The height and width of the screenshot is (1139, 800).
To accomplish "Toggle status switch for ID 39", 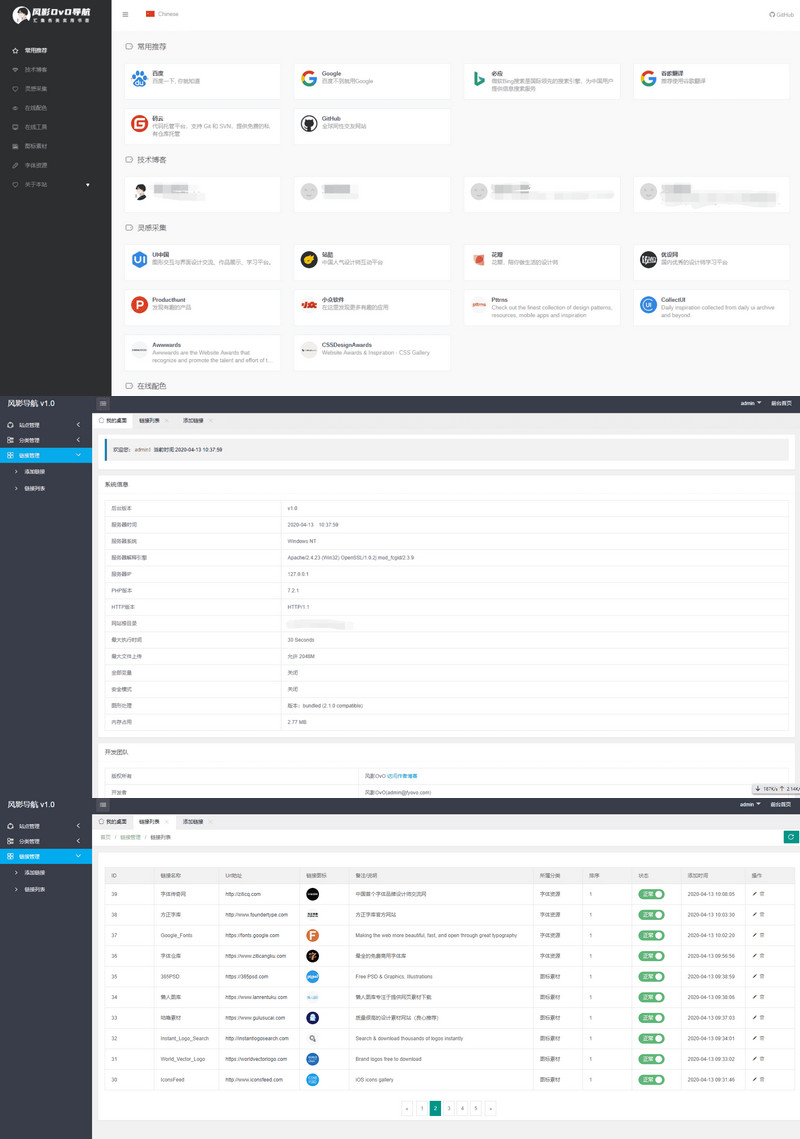I will 651,894.
